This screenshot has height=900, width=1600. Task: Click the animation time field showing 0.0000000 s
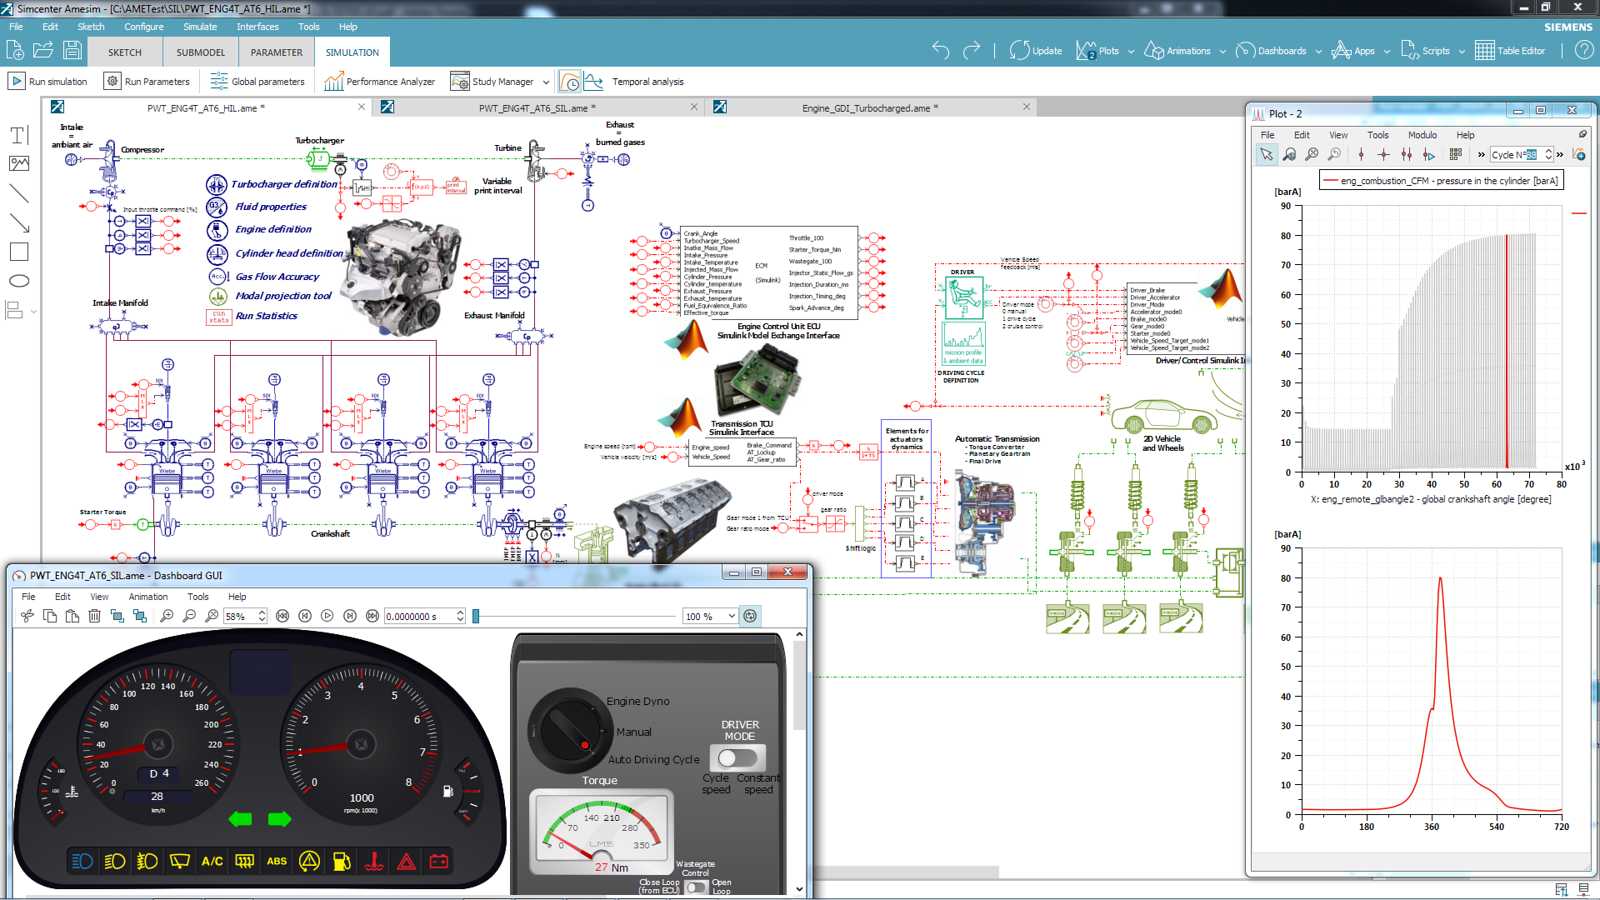(425, 616)
